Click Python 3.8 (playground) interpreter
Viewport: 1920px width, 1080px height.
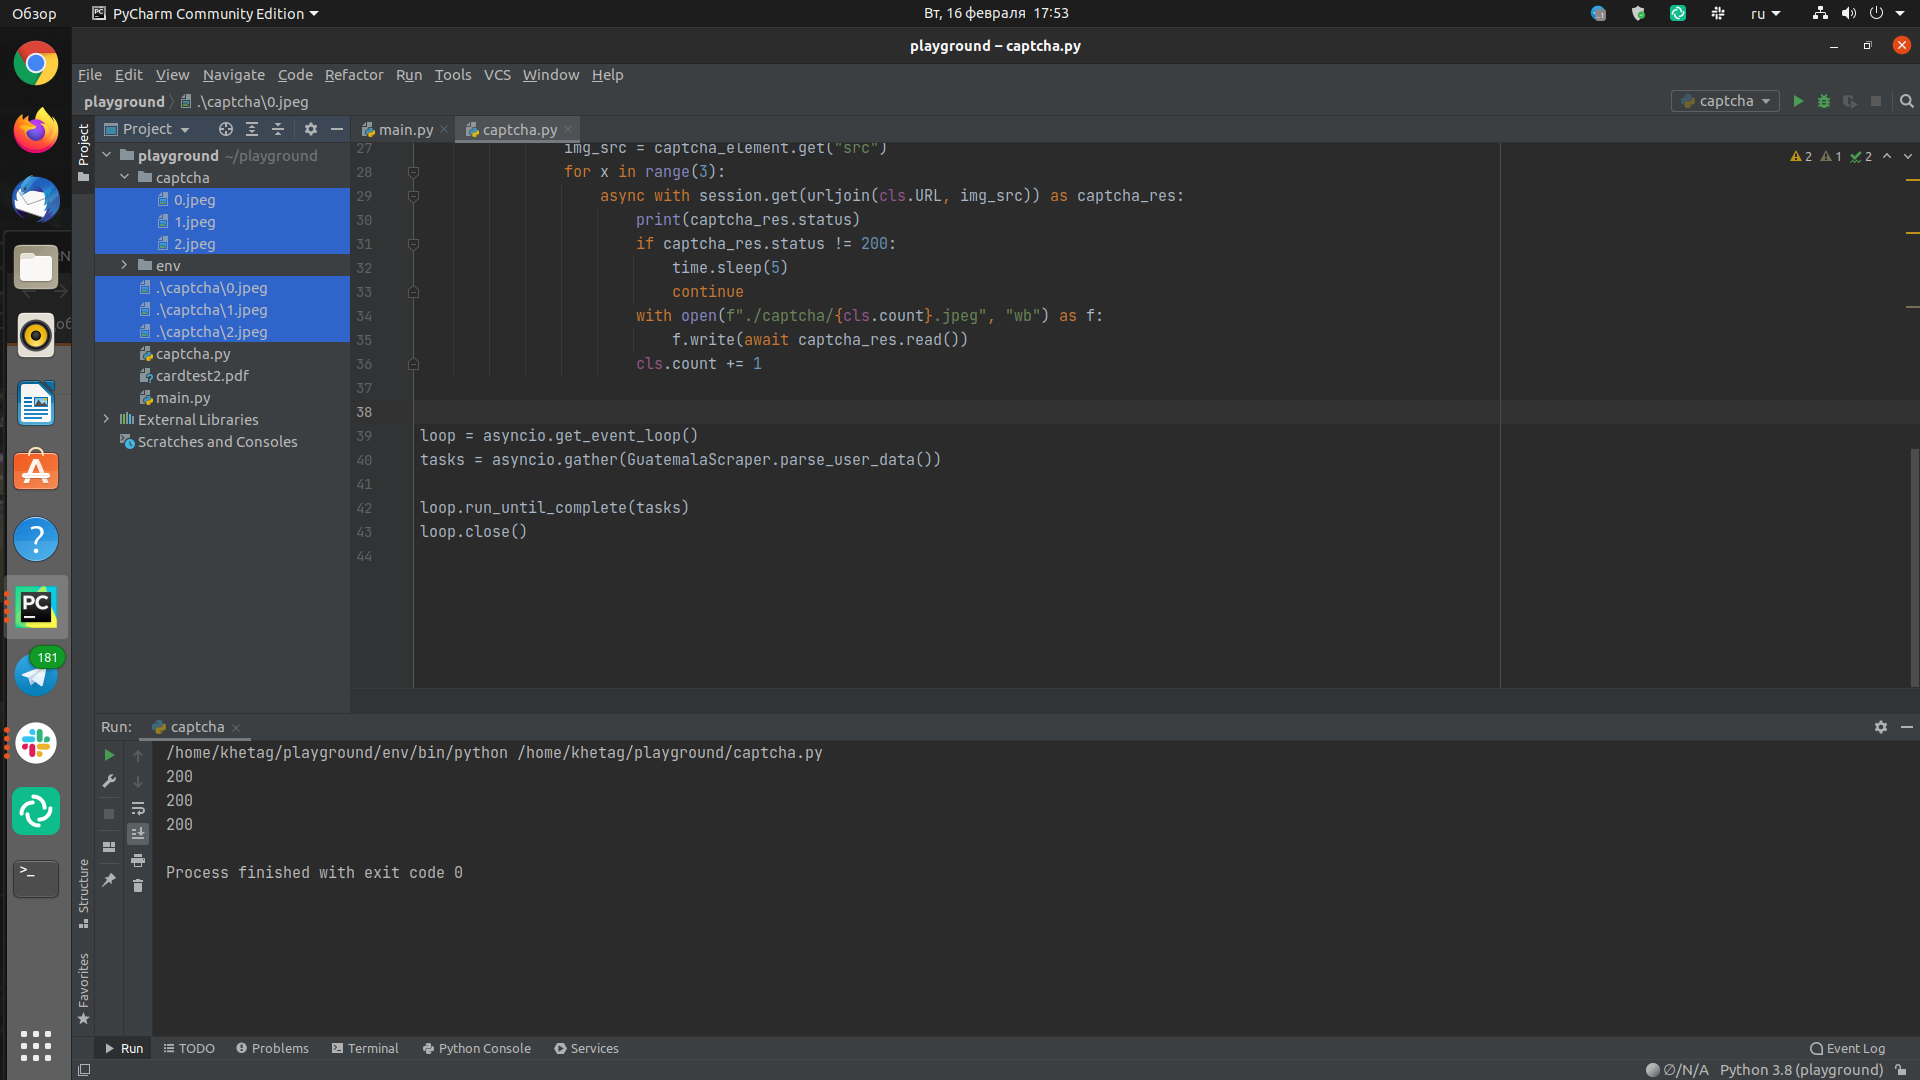[x=1801, y=1070]
